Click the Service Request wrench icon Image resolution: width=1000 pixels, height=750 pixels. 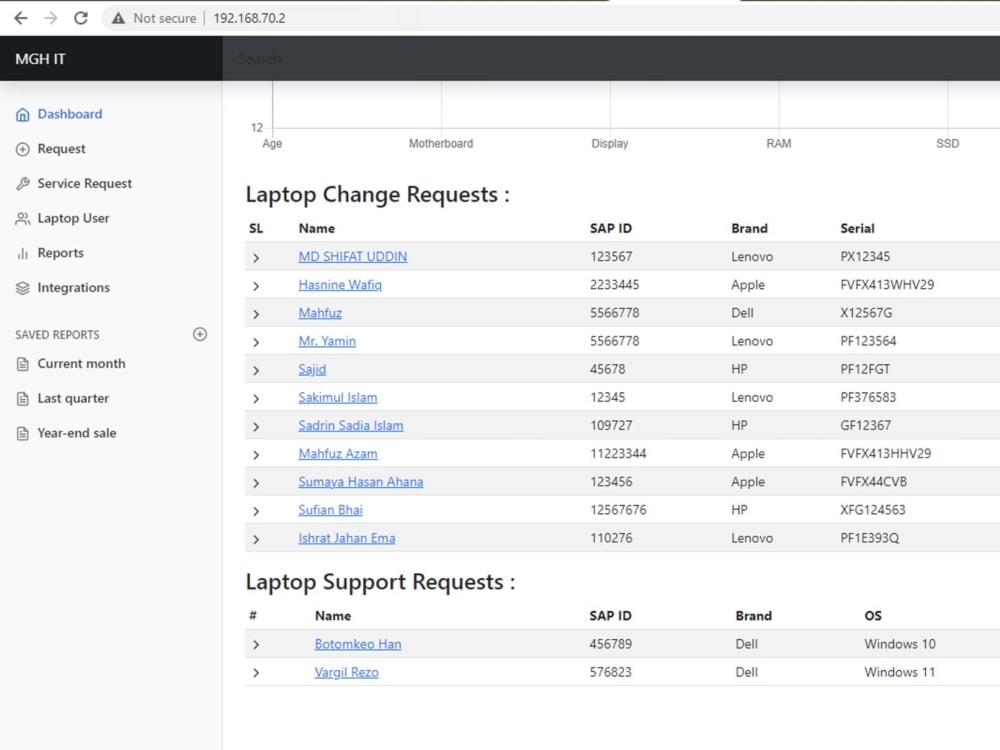22,183
